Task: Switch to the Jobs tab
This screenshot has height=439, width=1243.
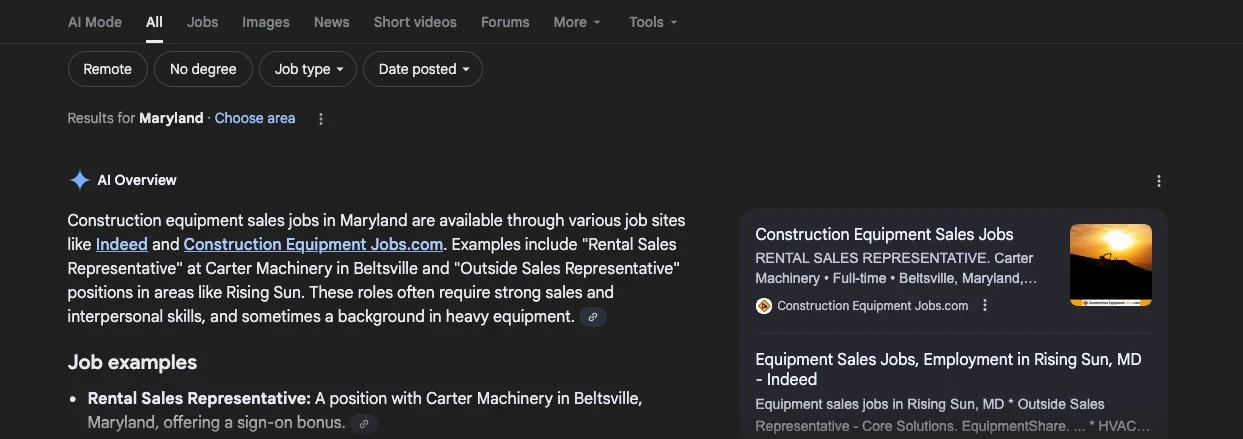Action: pyautogui.click(x=202, y=22)
